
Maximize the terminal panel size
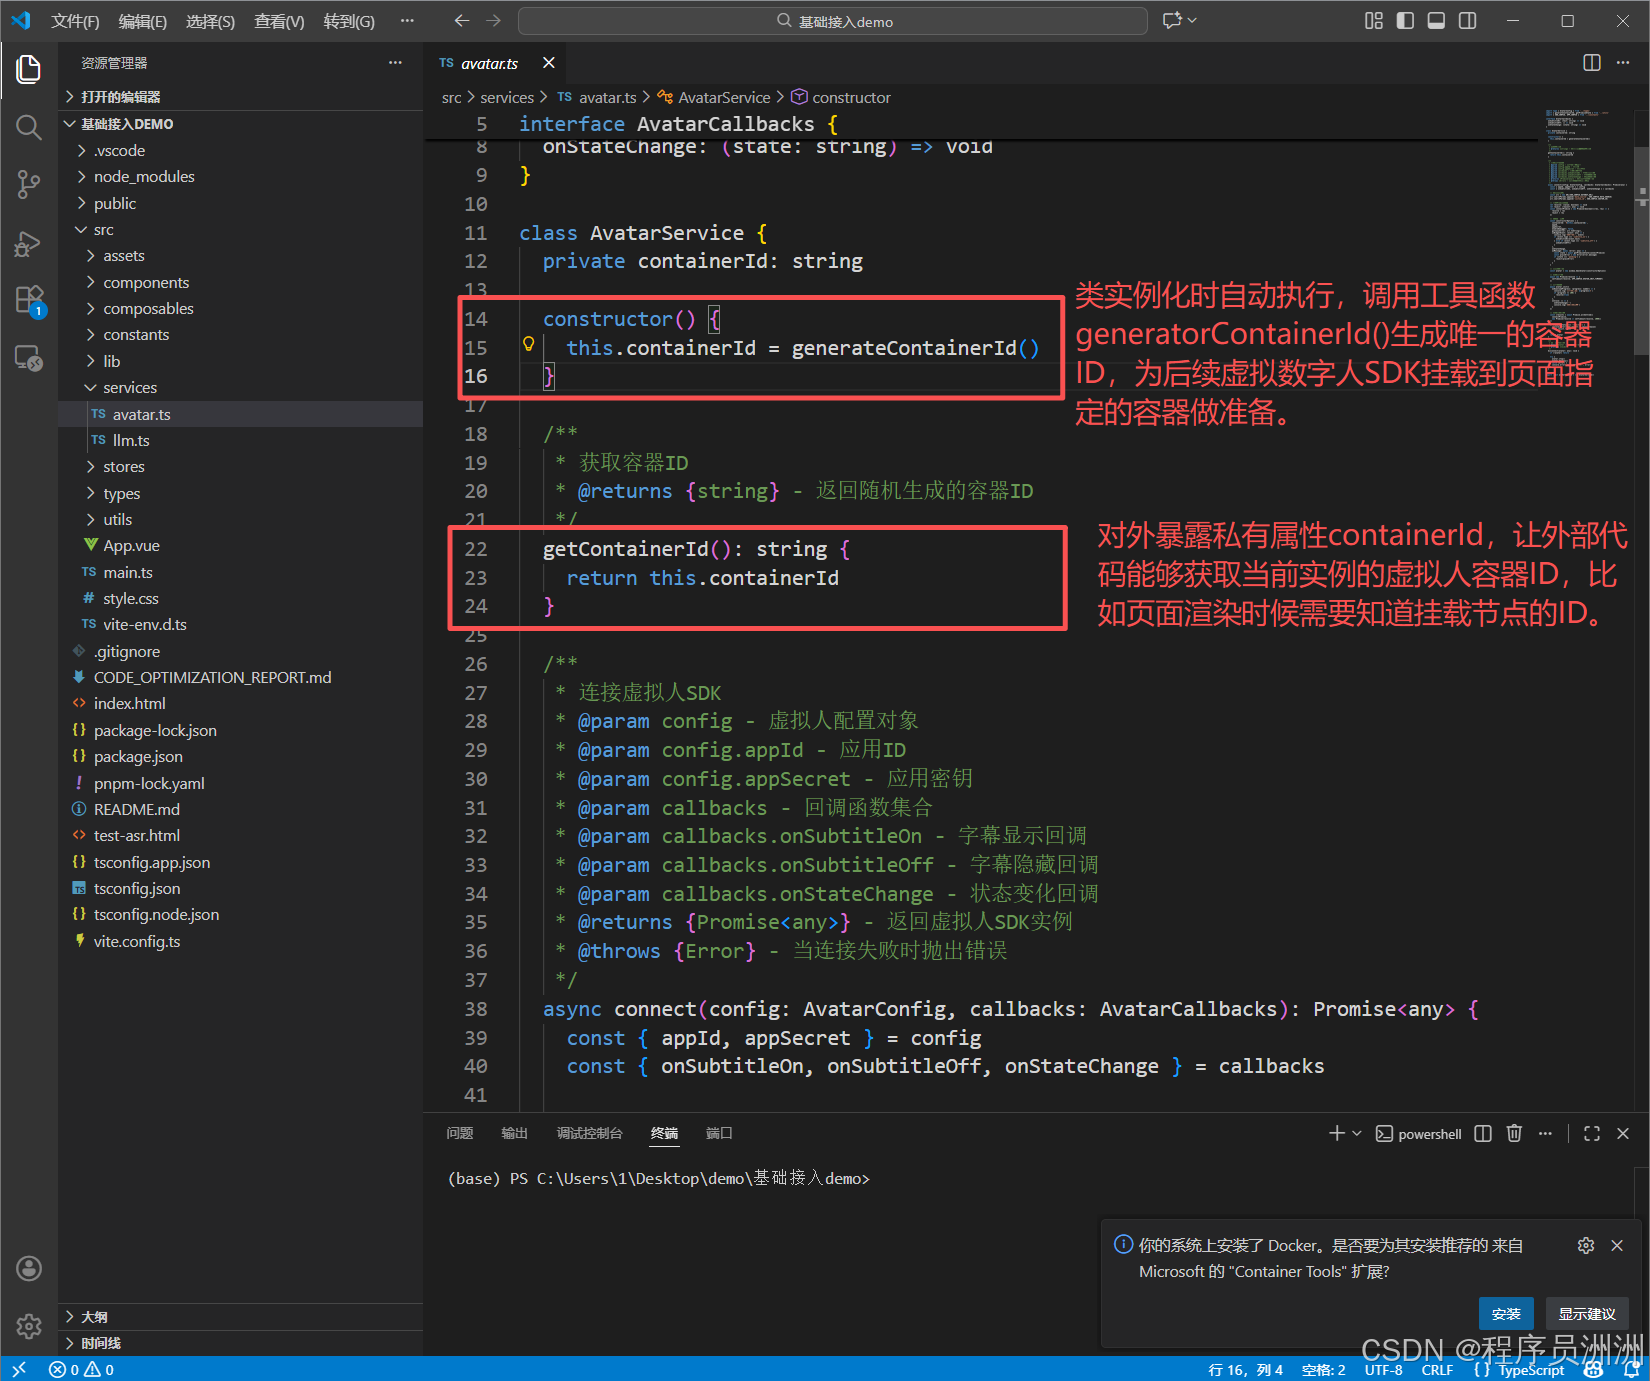[x=1592, y=1133]
